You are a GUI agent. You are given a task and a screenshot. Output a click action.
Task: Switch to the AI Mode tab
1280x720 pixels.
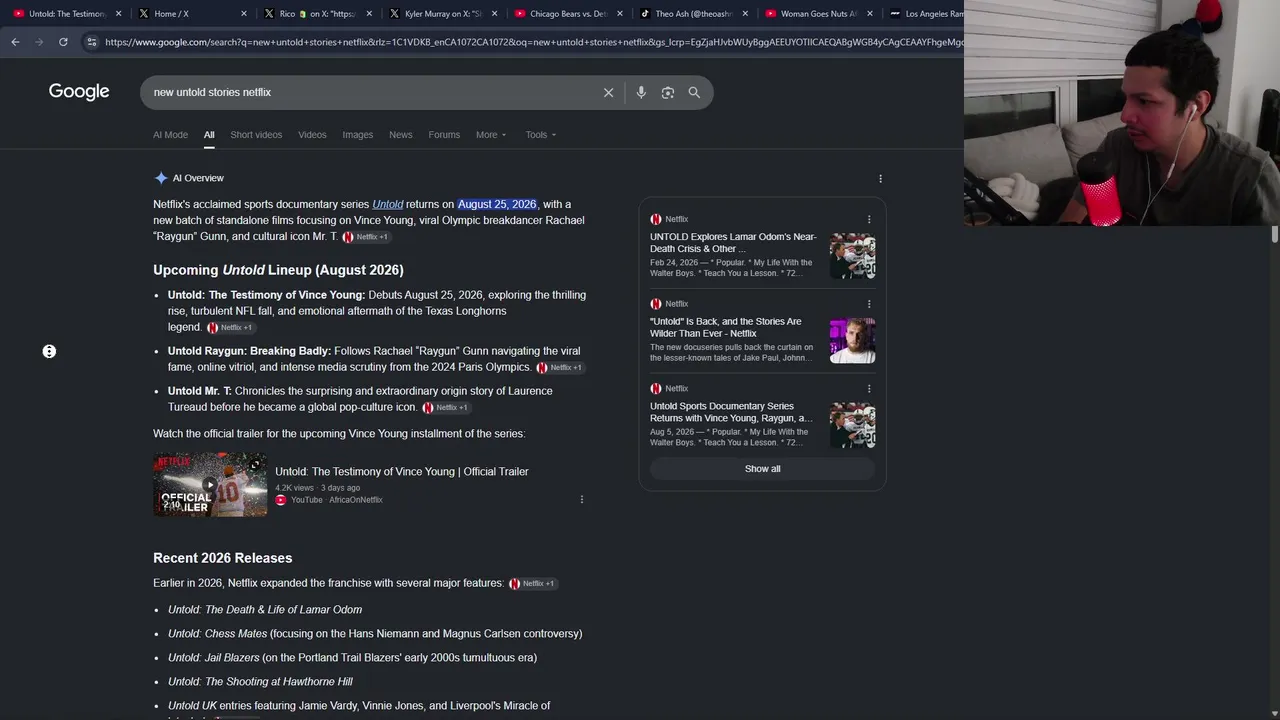tap(170, 135)
